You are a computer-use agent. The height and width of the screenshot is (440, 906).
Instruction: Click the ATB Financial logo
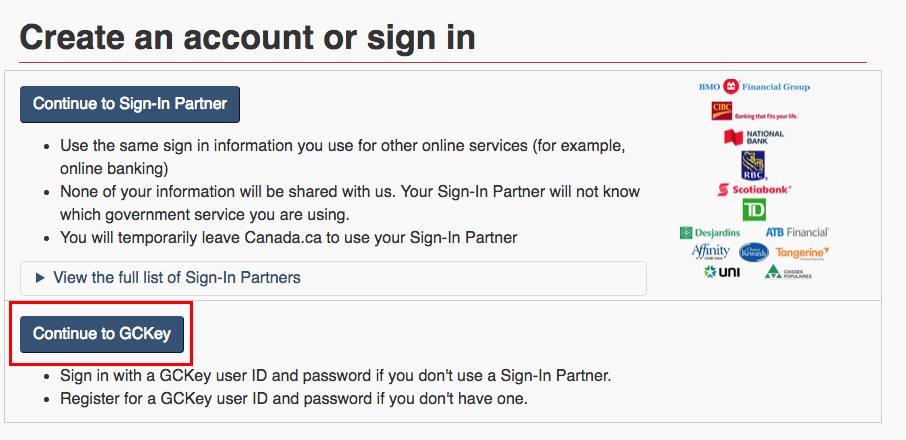797,232
